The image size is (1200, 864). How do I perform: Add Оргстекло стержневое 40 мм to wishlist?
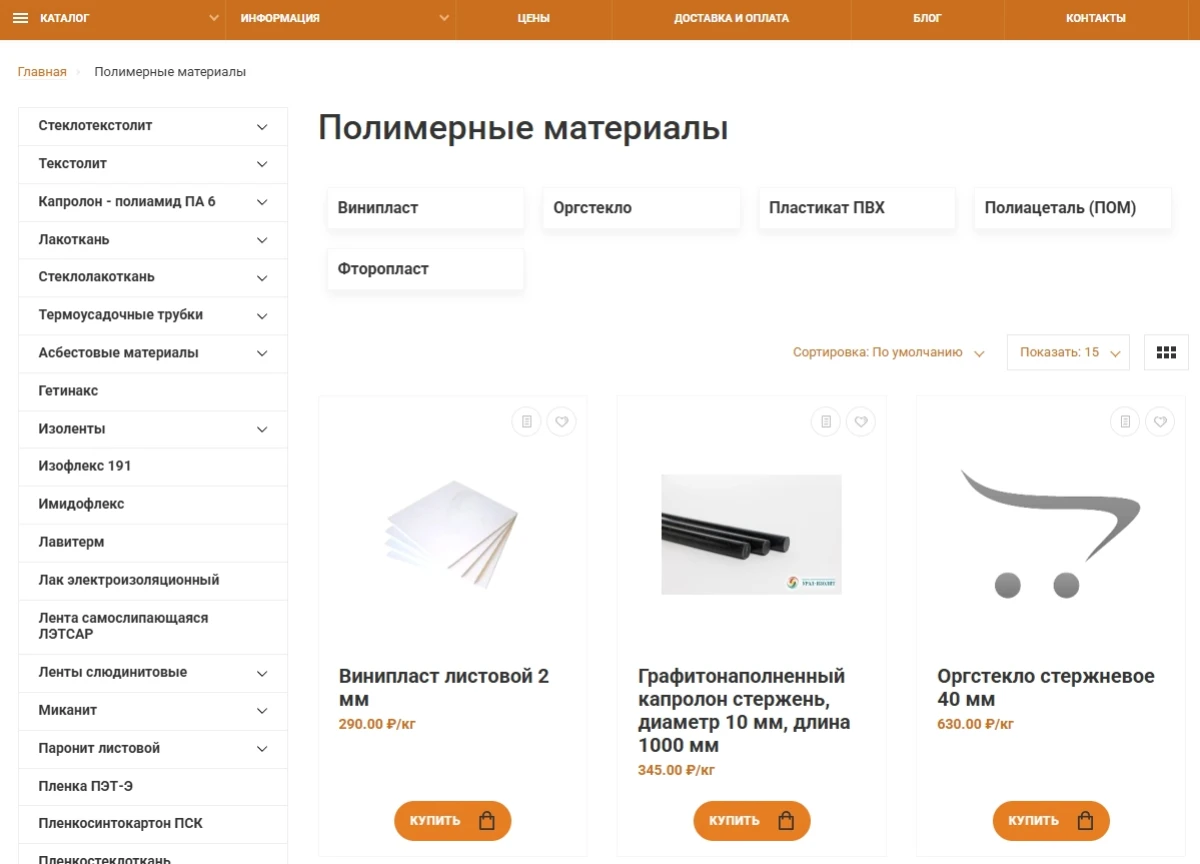(1160, 422)
